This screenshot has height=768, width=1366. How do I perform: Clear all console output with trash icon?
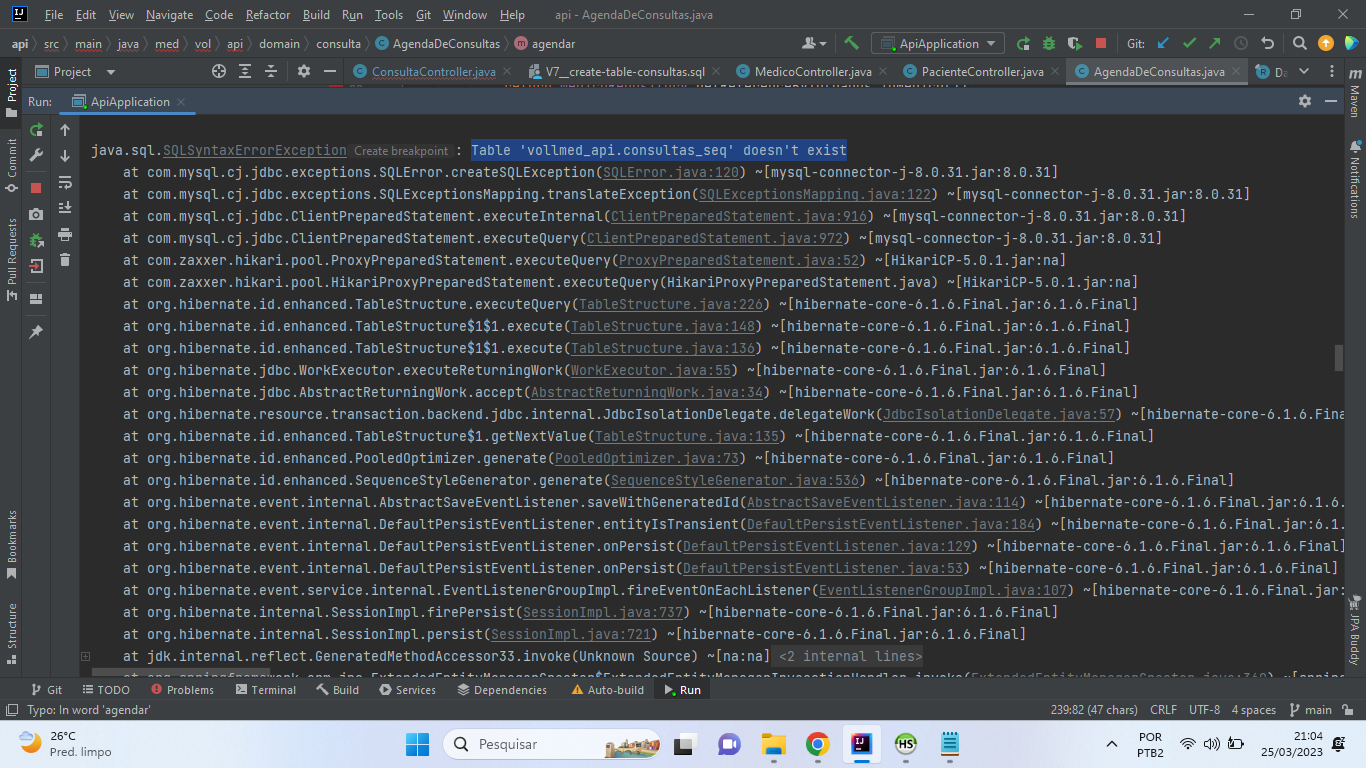pos(65,260)
